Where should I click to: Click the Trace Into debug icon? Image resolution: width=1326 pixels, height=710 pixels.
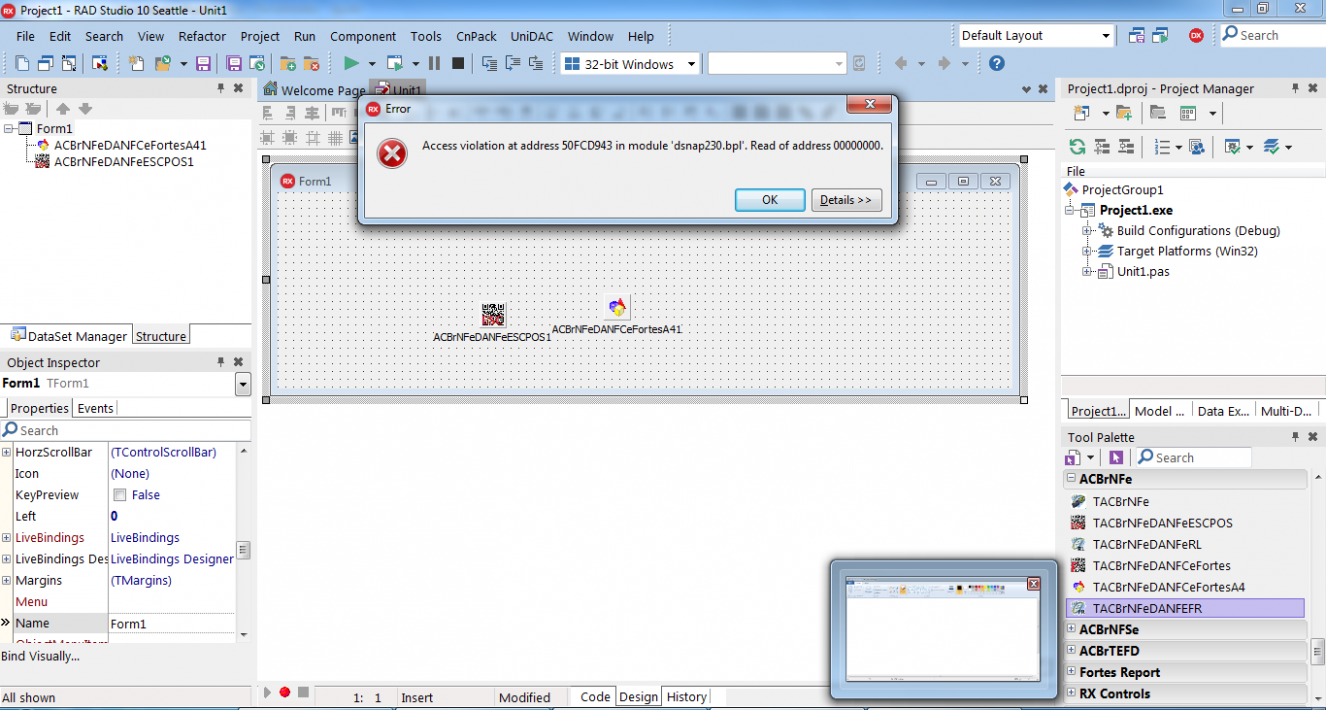pos(489,63)
